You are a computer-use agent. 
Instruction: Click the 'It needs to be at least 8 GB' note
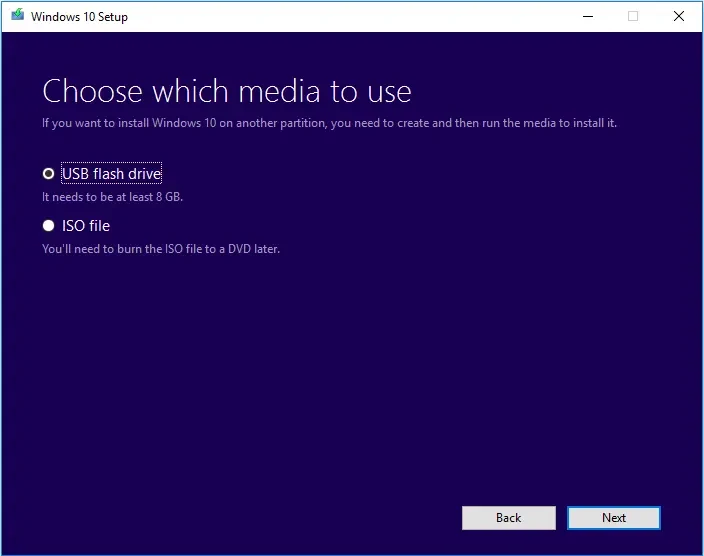[x=112, y=197]
